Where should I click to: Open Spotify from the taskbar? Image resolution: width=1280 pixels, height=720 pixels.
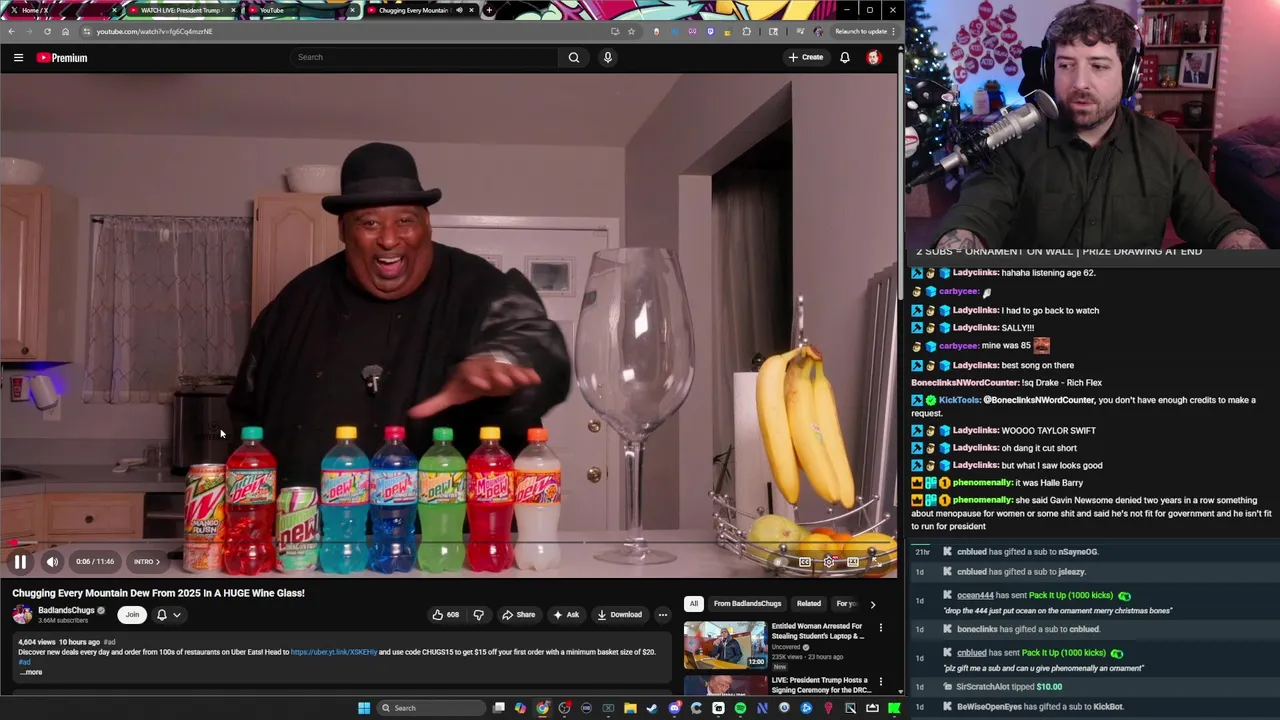tap(740, 708)
